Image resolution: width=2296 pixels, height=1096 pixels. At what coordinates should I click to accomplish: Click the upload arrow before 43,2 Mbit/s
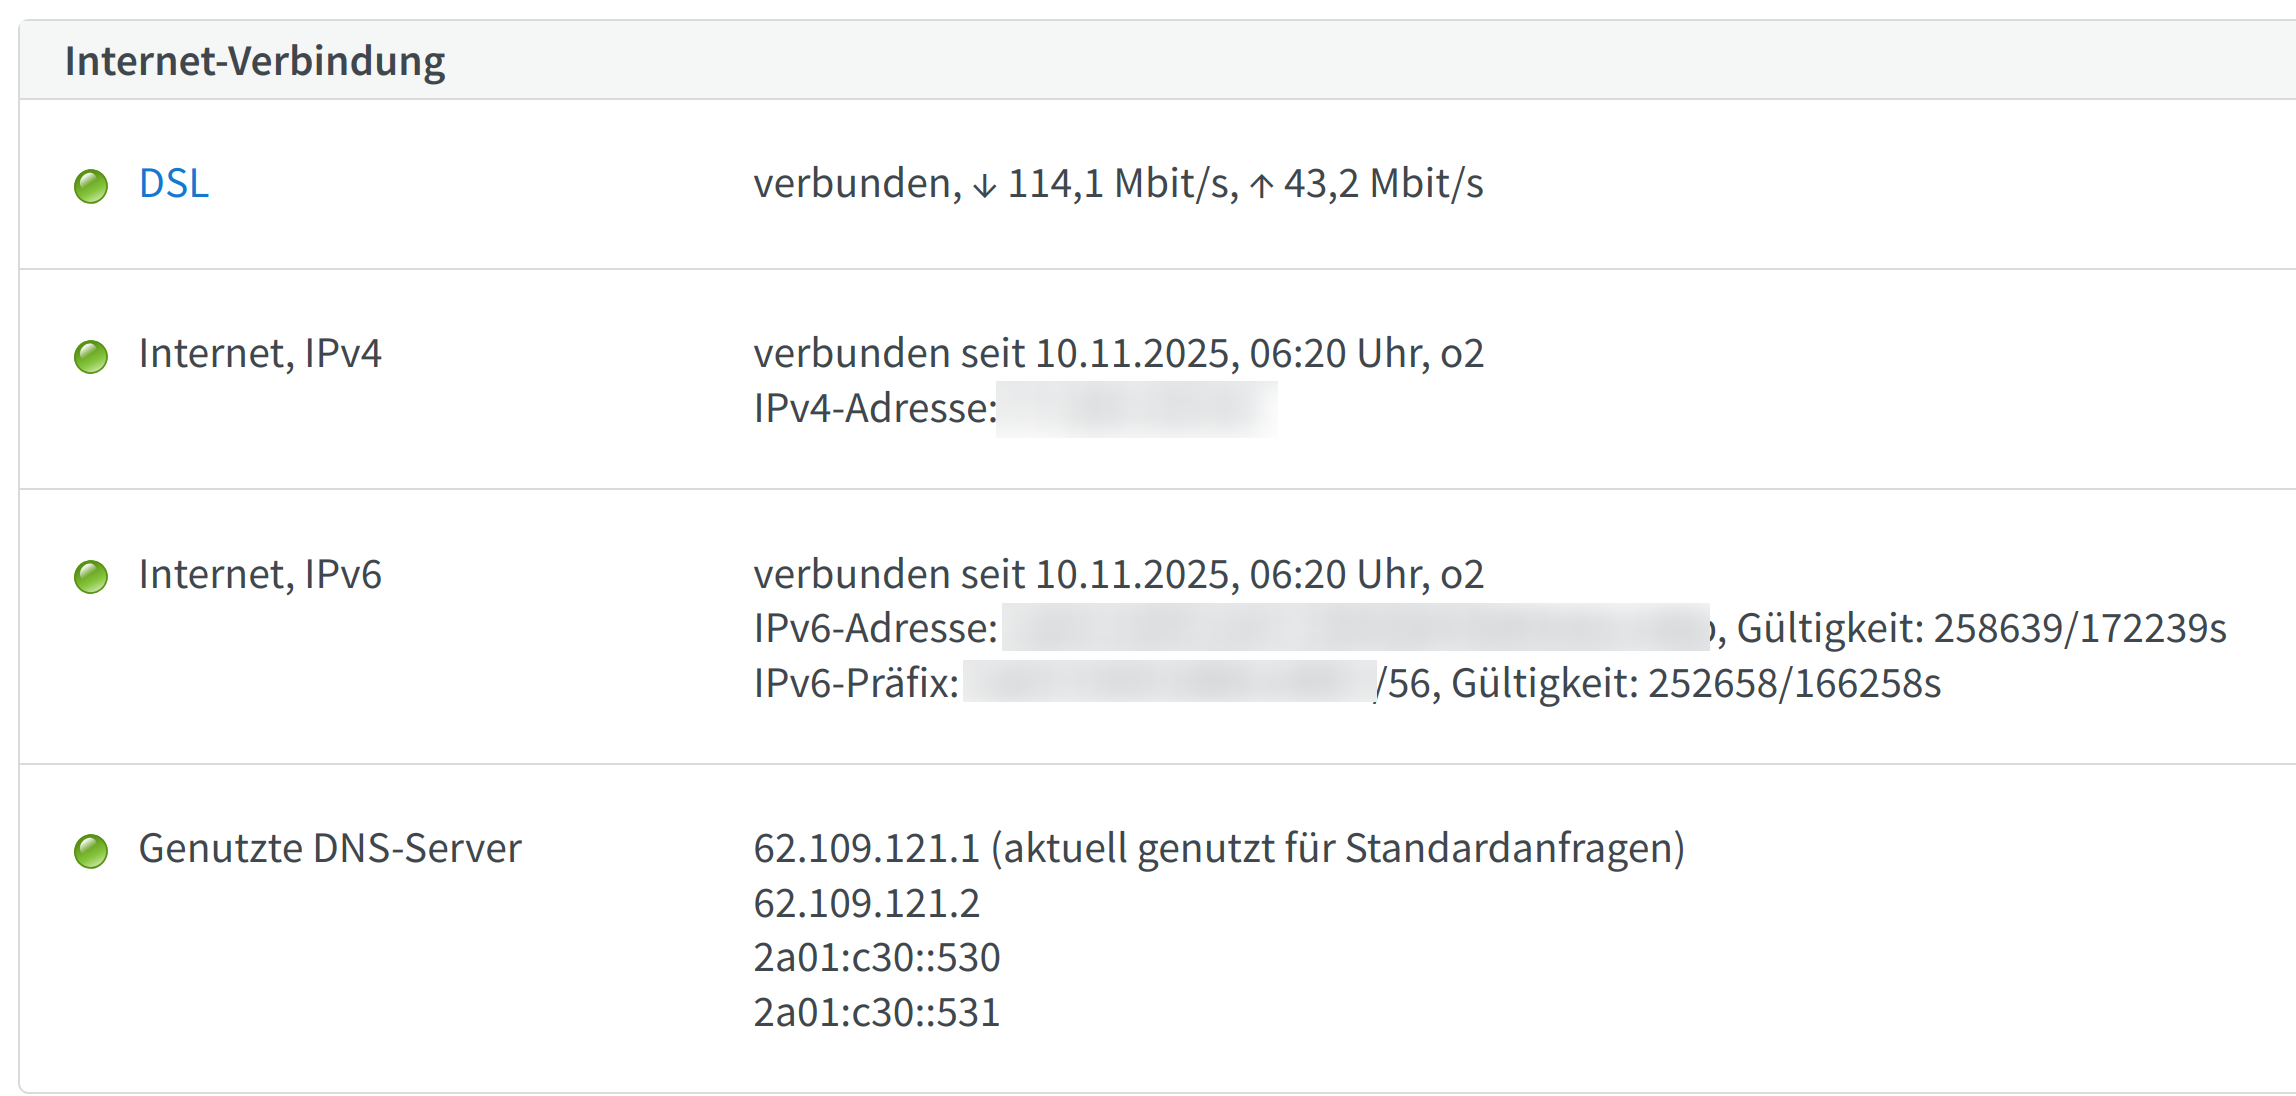(1262, 186)
